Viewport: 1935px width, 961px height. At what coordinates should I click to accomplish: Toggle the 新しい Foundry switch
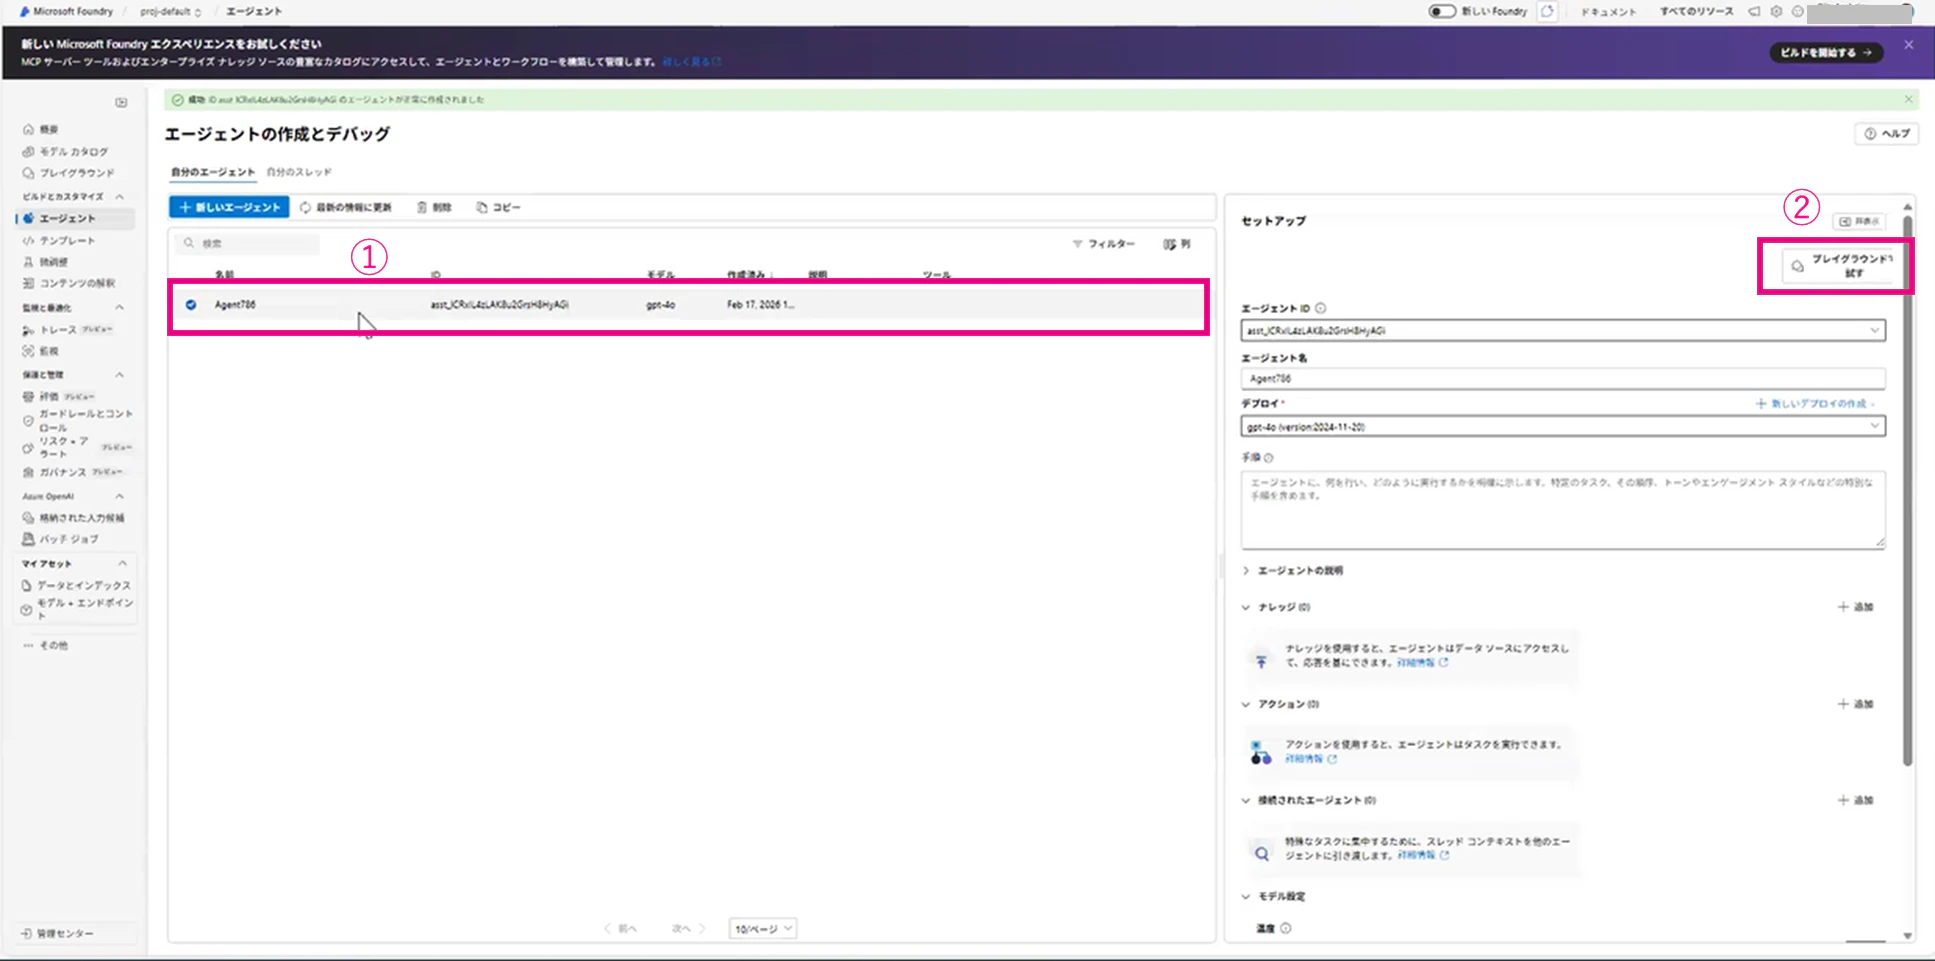[1441, 12]
